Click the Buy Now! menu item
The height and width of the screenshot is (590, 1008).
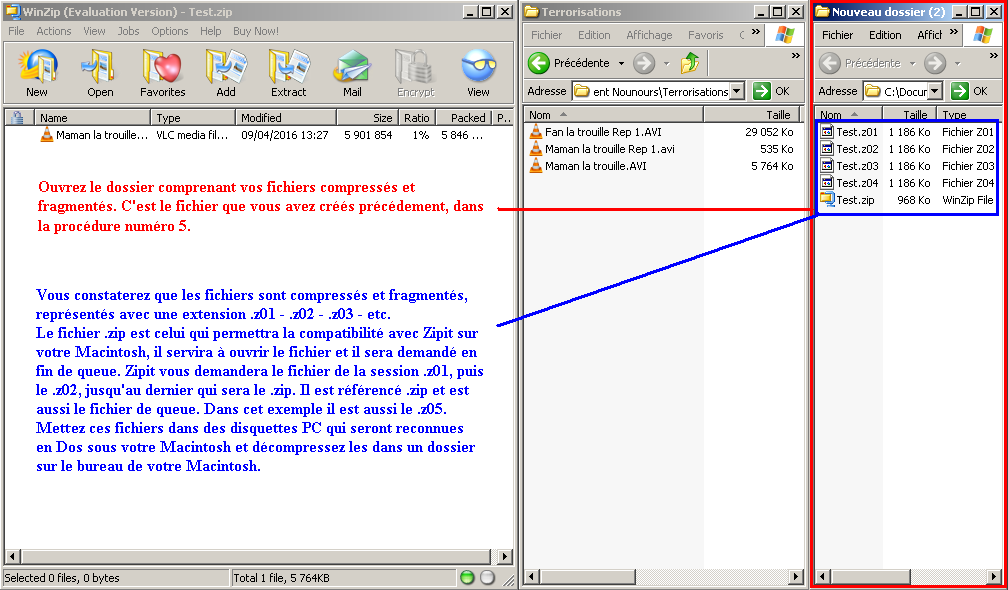pos(256,31)
